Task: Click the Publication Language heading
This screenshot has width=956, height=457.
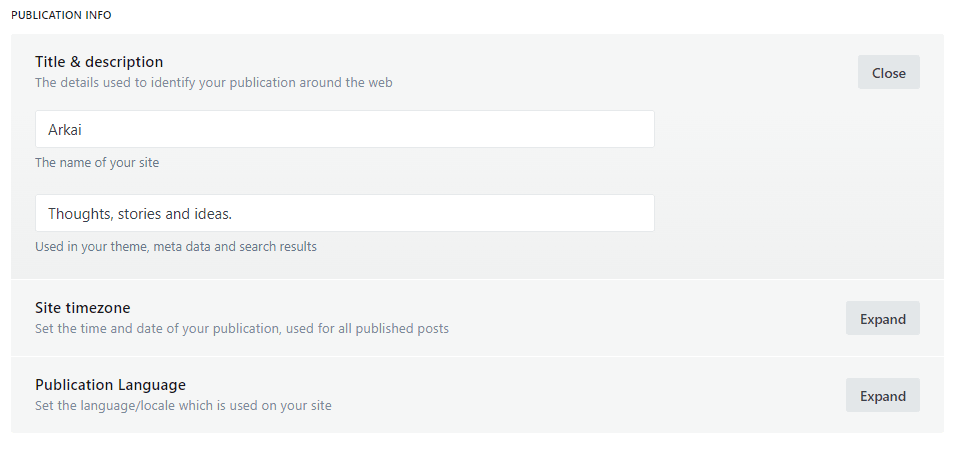Action: 110,385
